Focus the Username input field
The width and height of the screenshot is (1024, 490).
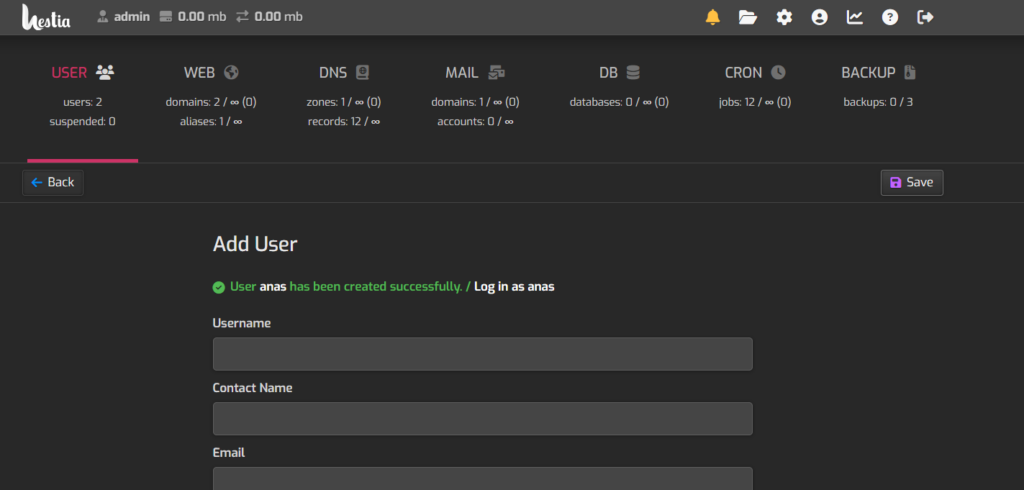483,354
